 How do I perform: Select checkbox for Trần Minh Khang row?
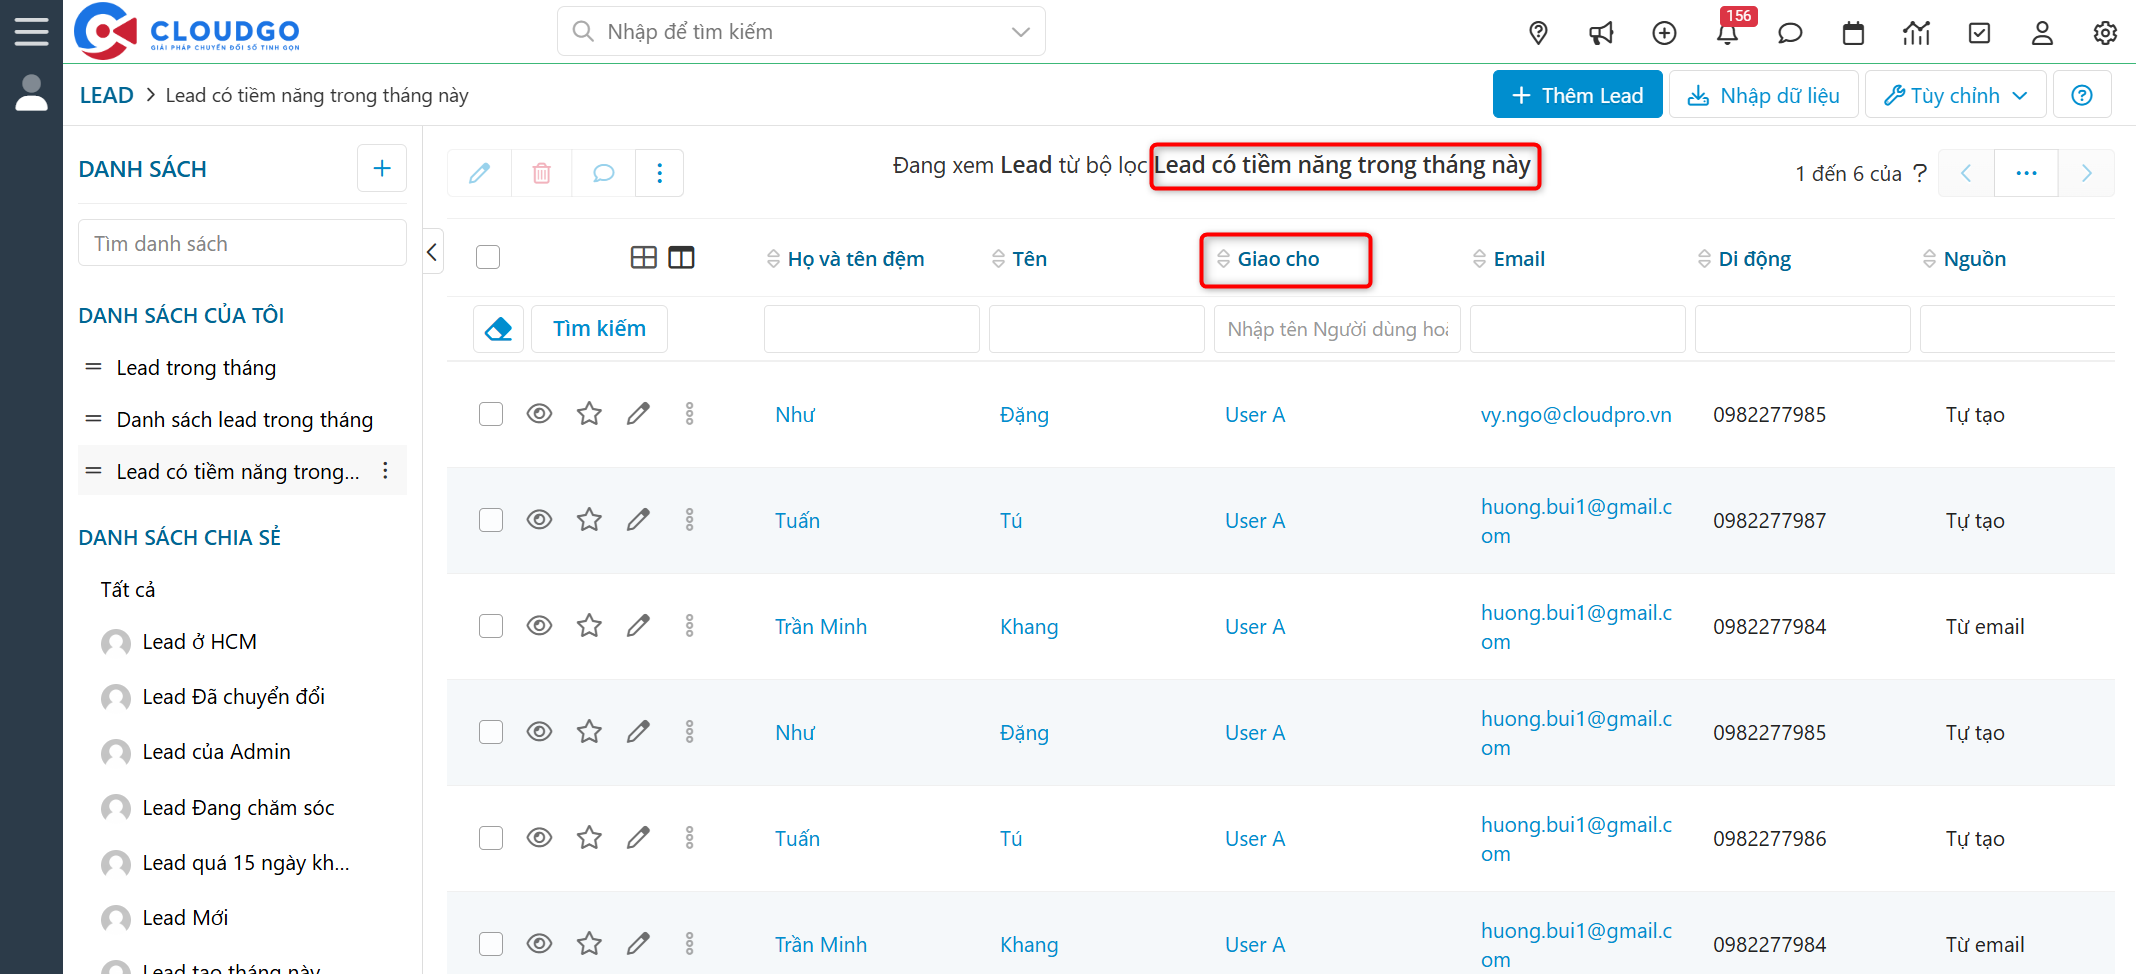coord(491,626)
